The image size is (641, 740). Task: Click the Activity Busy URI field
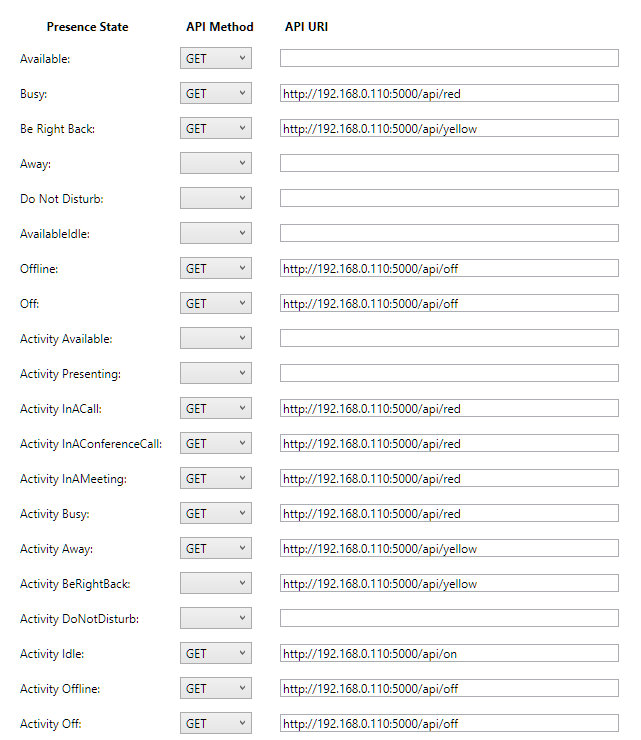coord(449,513)
